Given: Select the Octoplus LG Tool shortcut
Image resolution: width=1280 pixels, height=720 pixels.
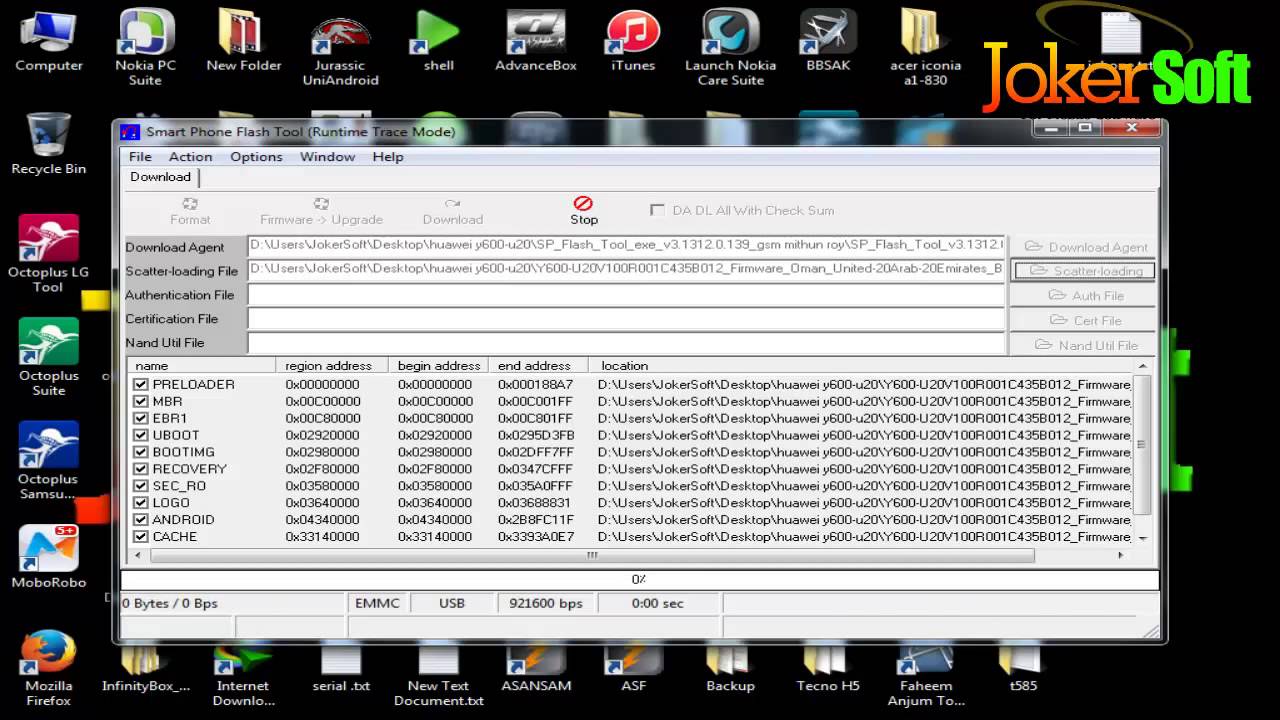Looking at the screenshot, I should coord(48,254).
